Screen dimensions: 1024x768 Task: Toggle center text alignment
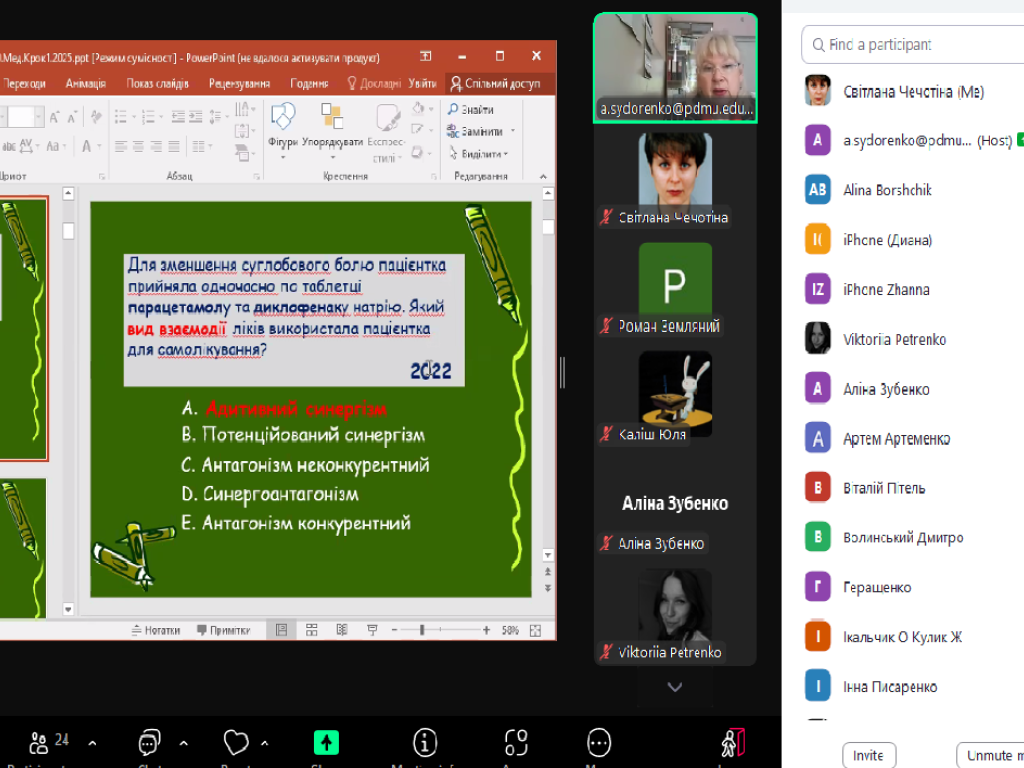[138, 146]
